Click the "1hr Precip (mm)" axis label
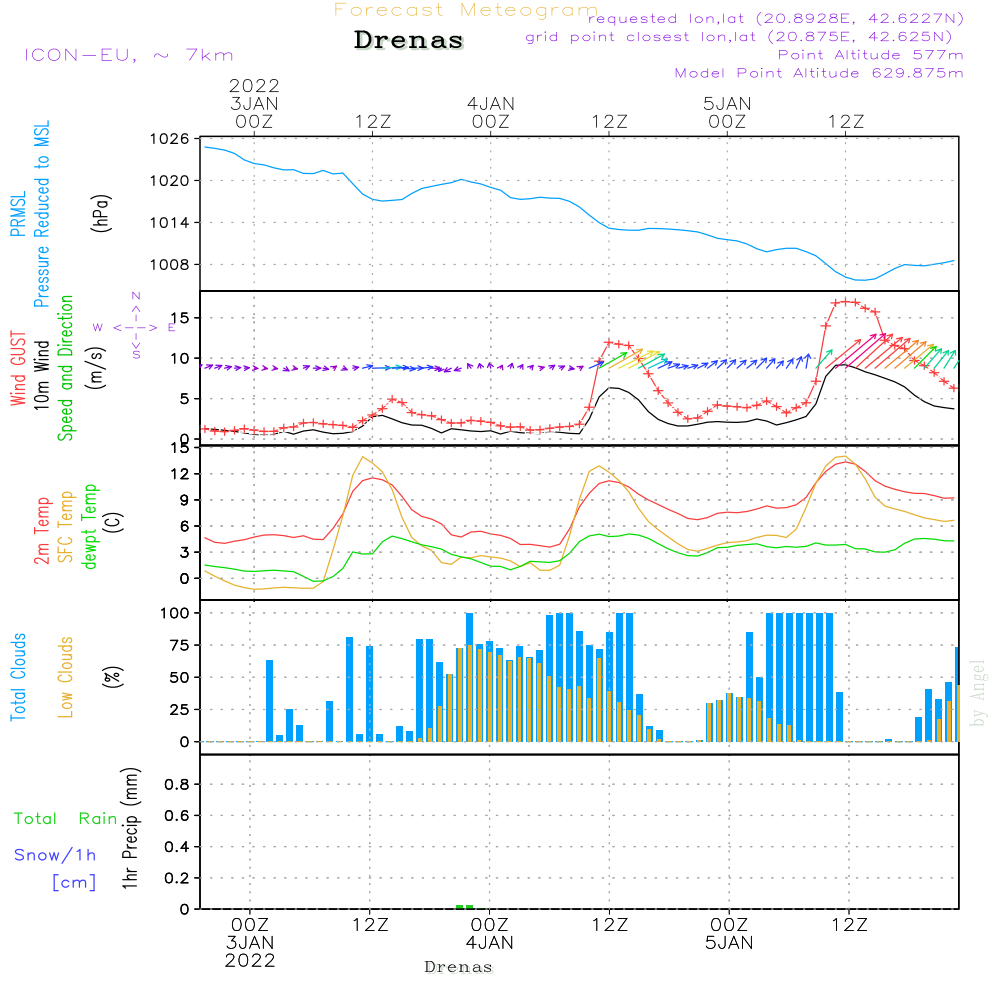 click(130, 828)
